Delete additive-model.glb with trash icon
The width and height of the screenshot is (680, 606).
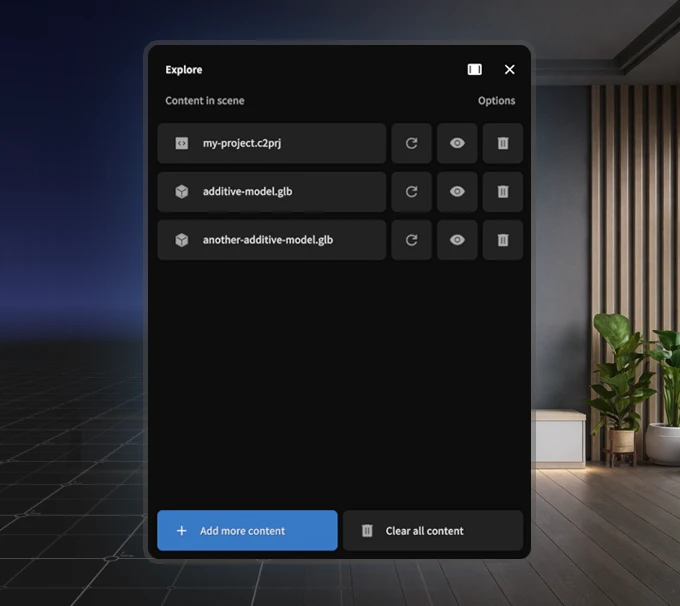(x=503, y=192)
